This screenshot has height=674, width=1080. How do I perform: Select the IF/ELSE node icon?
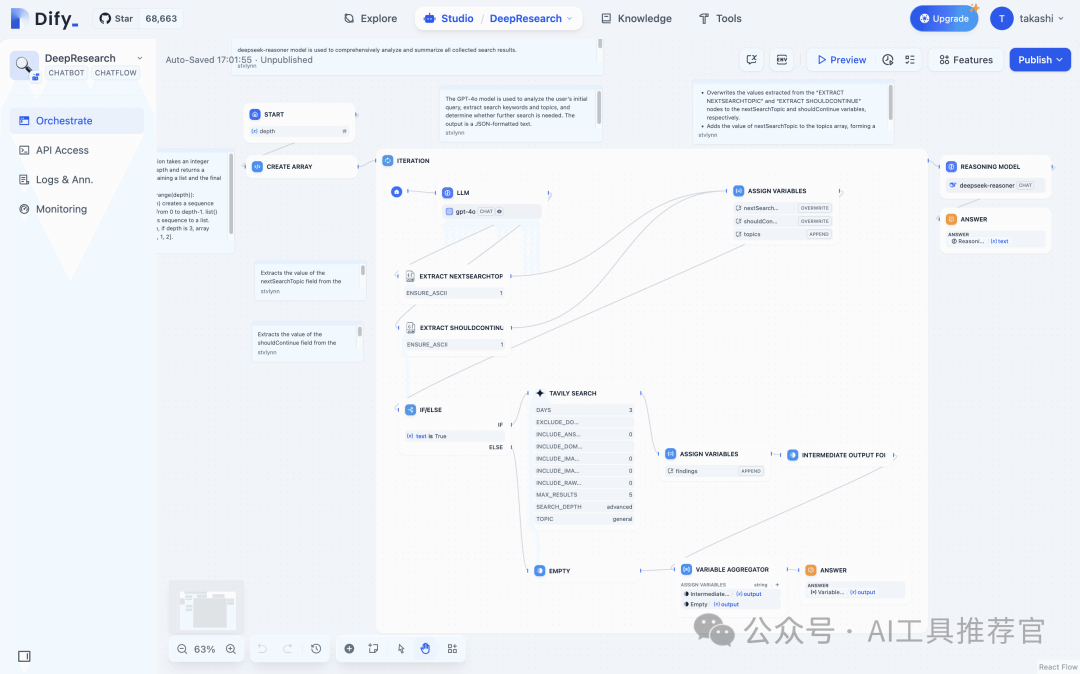click(x=411, y=410)
